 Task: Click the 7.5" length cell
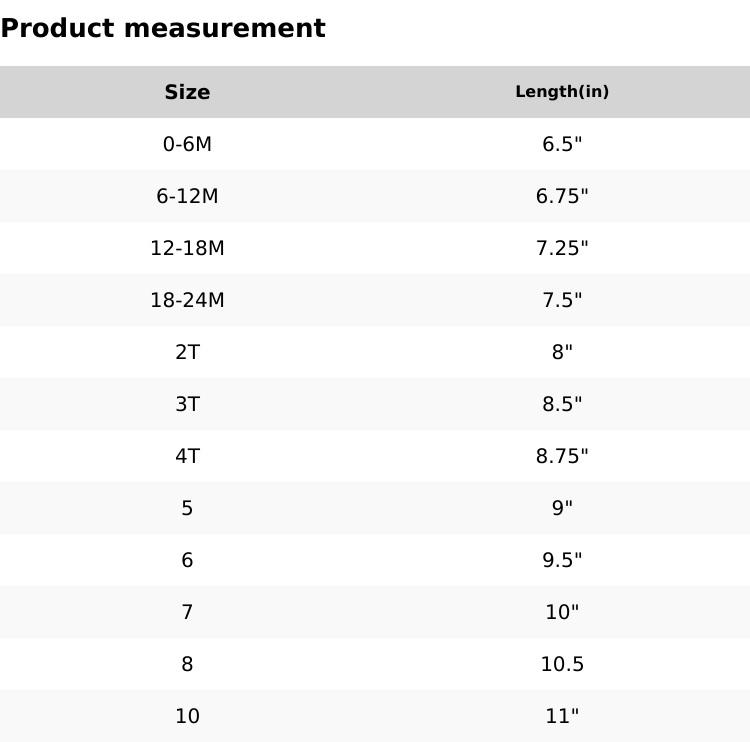[562, 300]
